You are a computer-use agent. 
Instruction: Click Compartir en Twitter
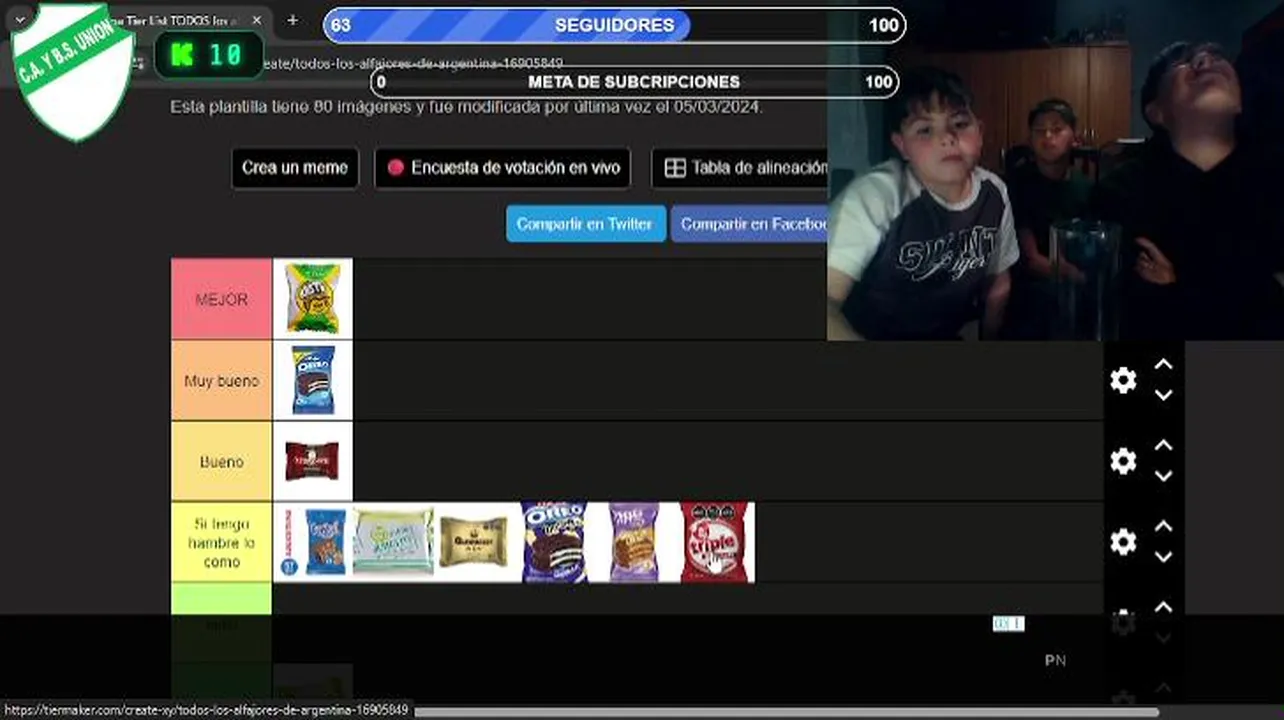click(x=585, y=224)
